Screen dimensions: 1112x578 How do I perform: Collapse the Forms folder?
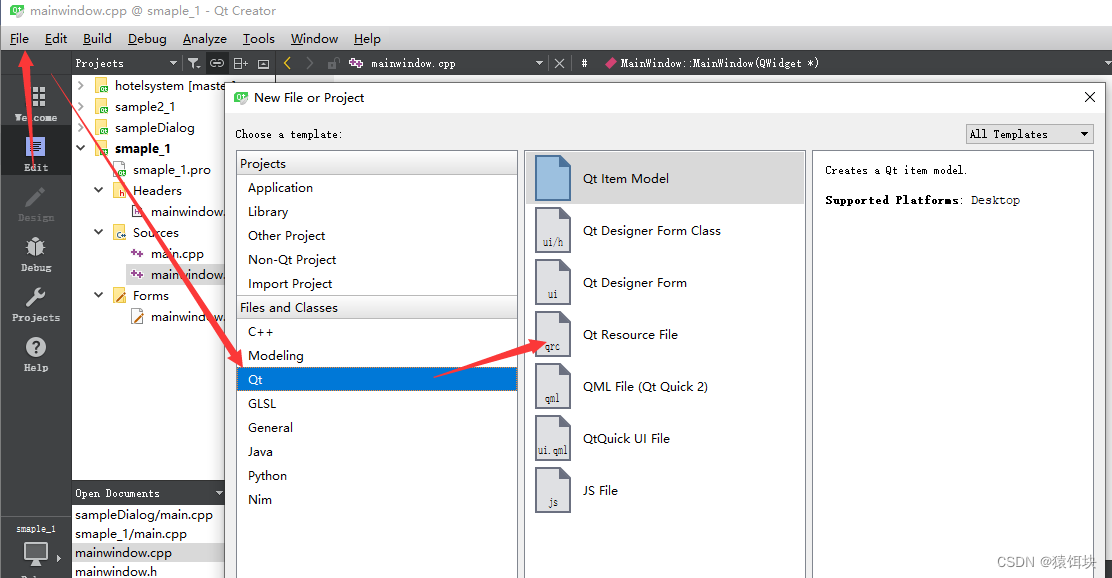[99, 295]
